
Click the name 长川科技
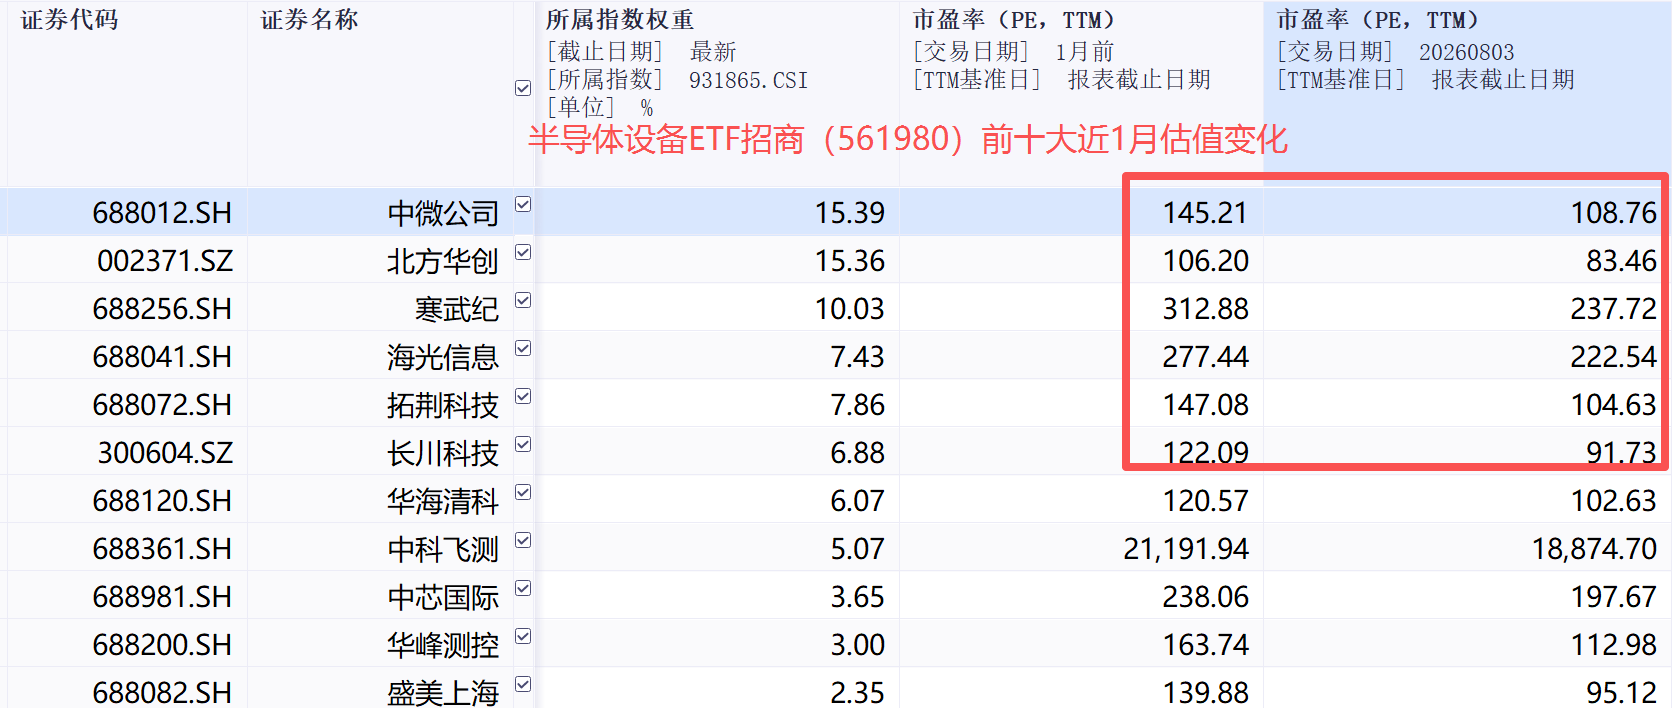click(443, 453)
